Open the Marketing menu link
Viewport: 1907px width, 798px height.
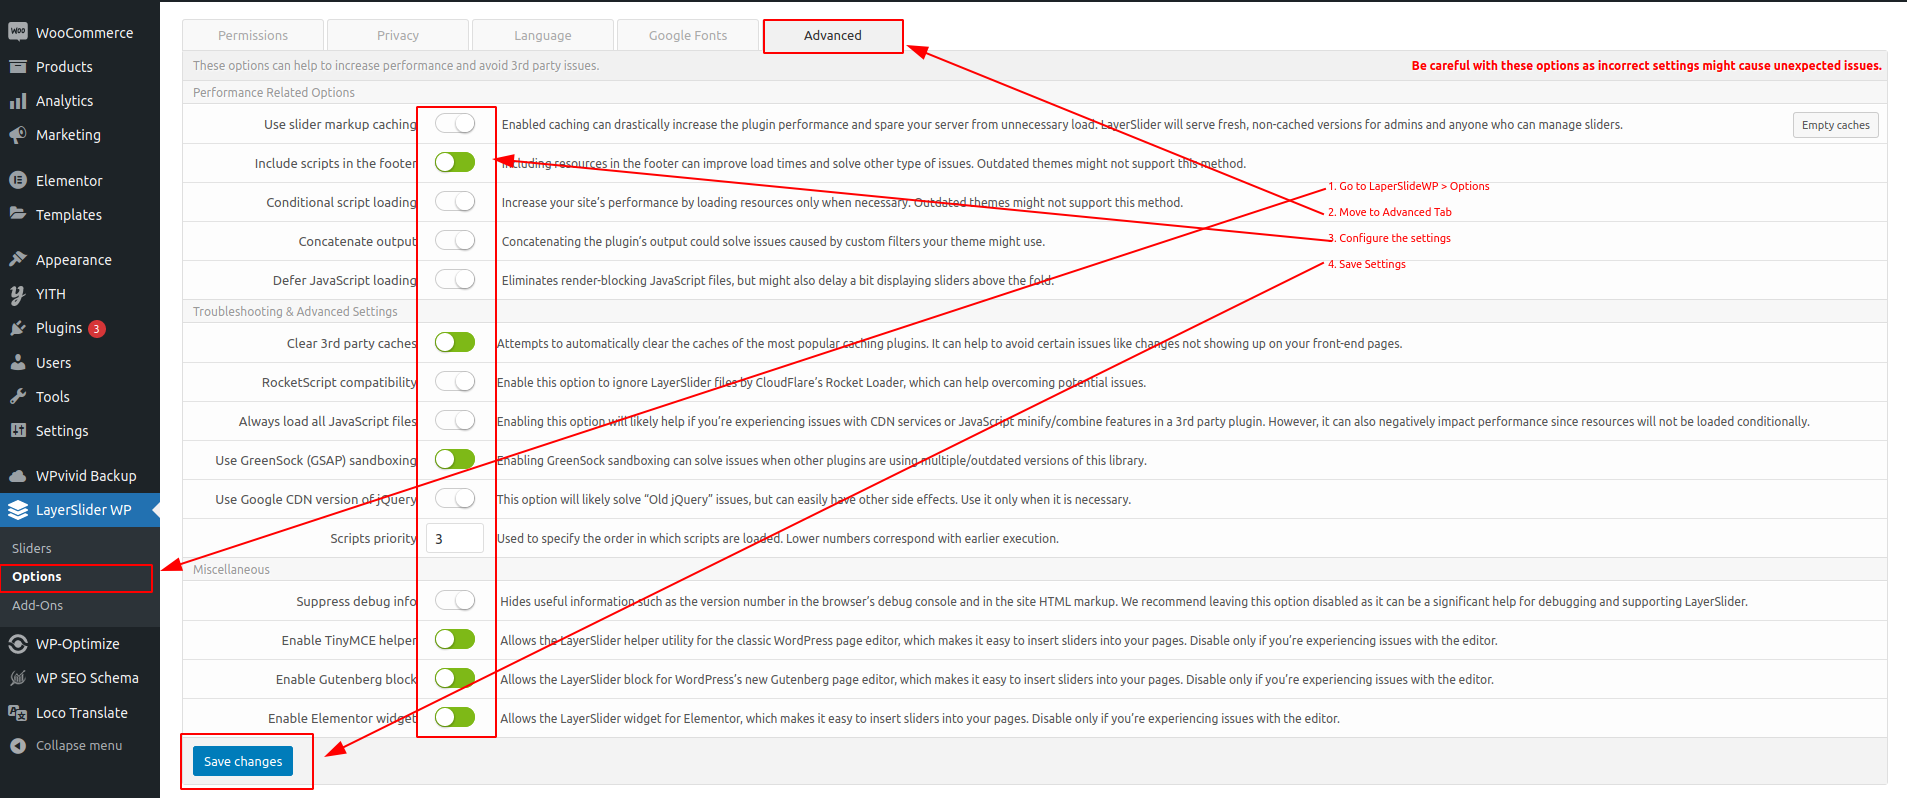pyautogui.click(x=68, y=135)
